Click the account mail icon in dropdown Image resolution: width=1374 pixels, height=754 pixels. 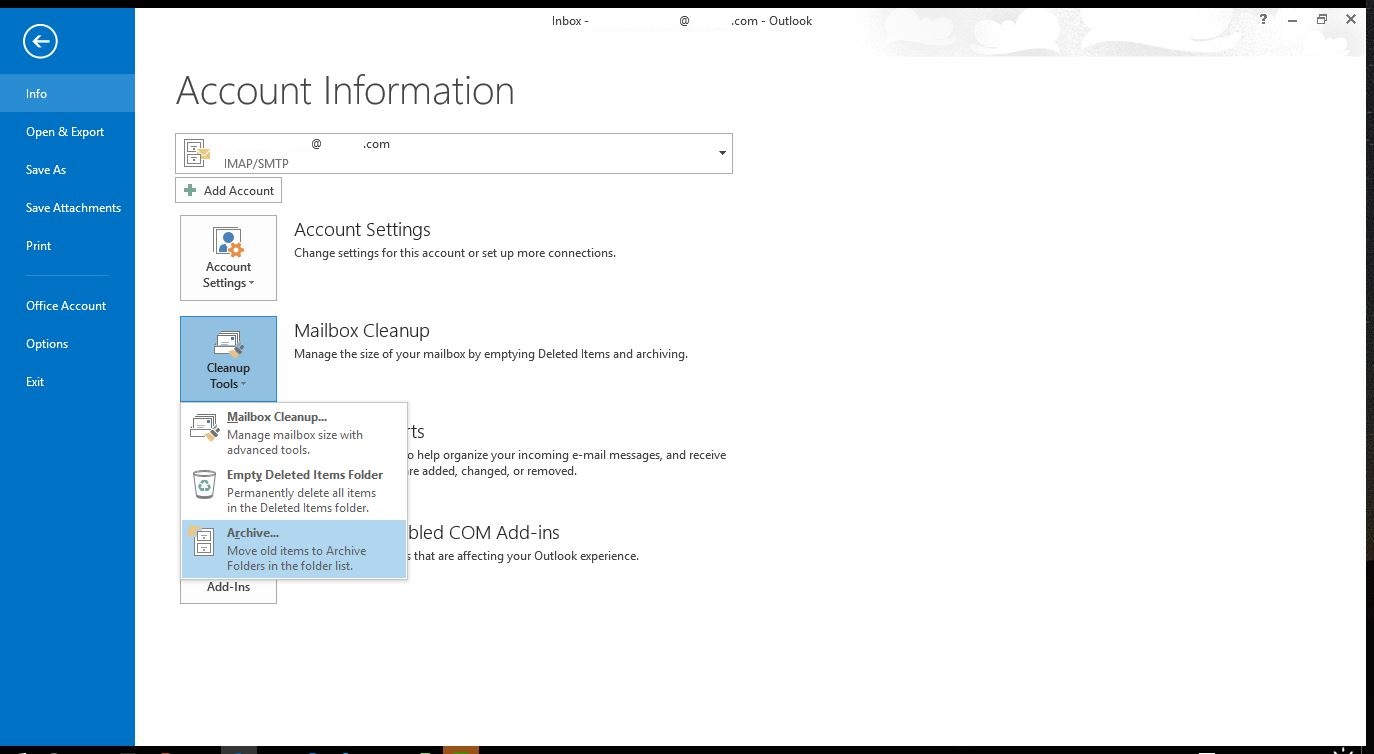click(x=197, y=153)
